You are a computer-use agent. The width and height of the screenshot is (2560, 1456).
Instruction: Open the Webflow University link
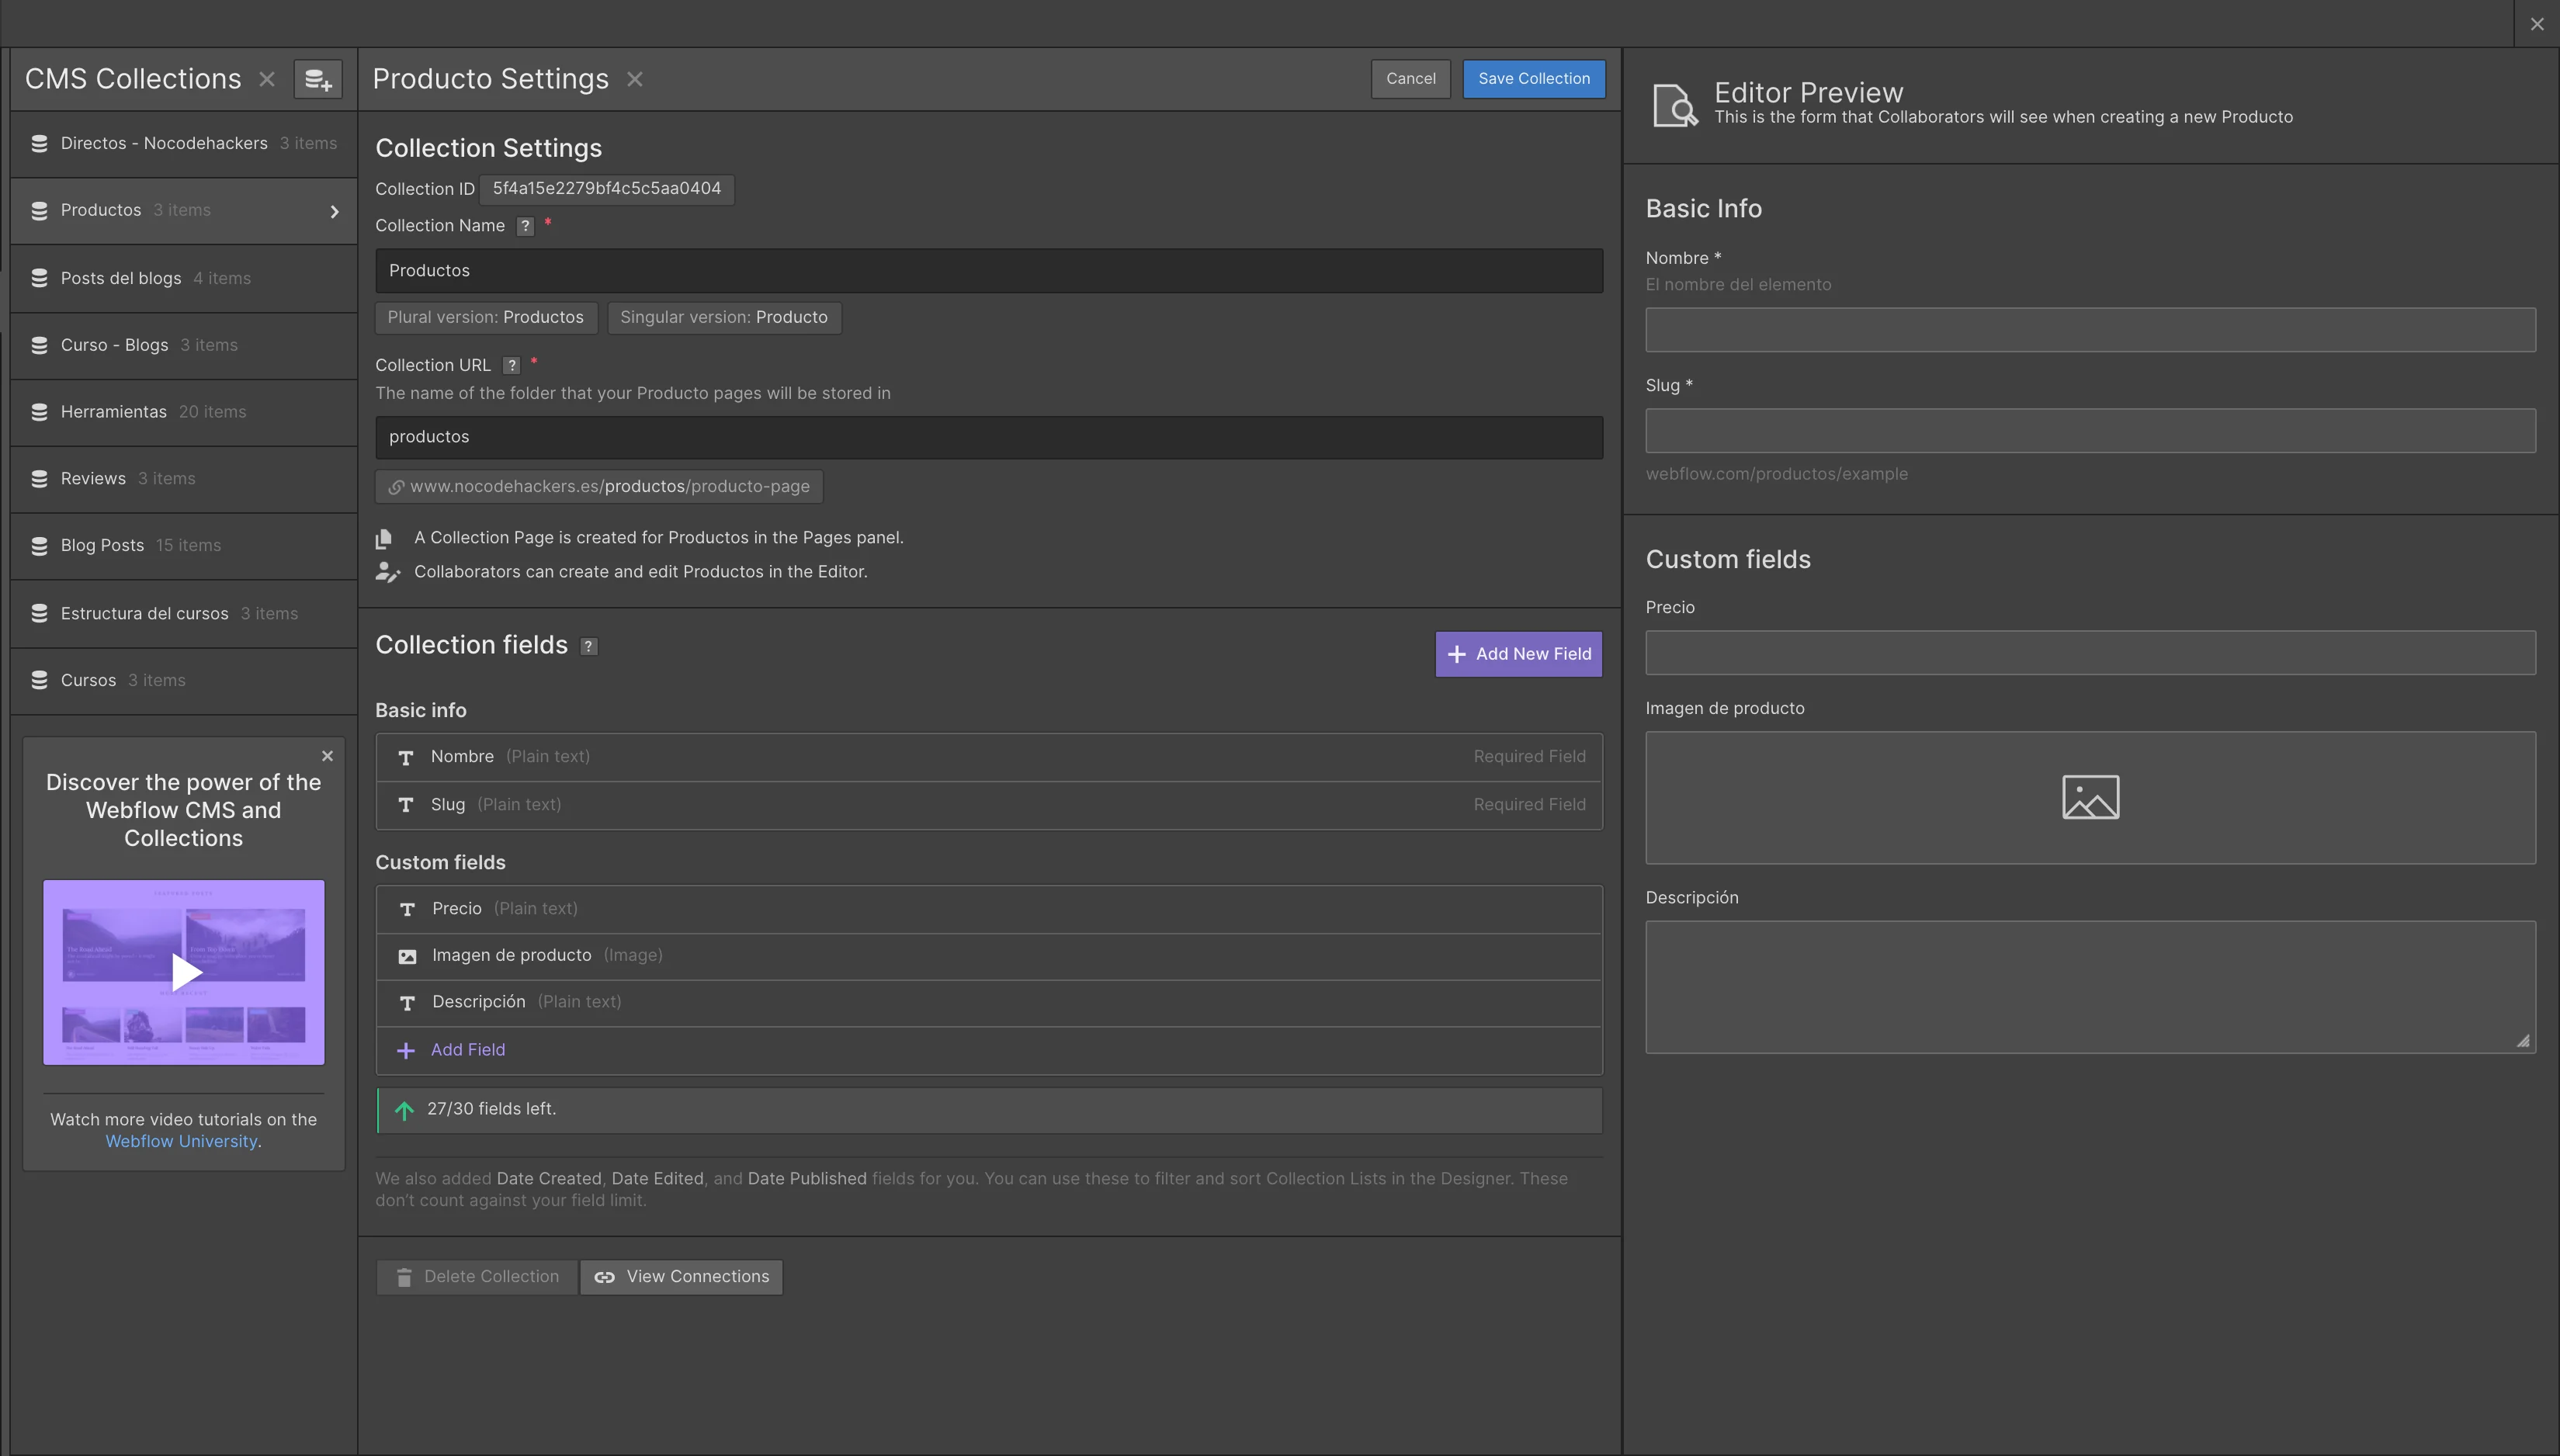pos(181,1141)
